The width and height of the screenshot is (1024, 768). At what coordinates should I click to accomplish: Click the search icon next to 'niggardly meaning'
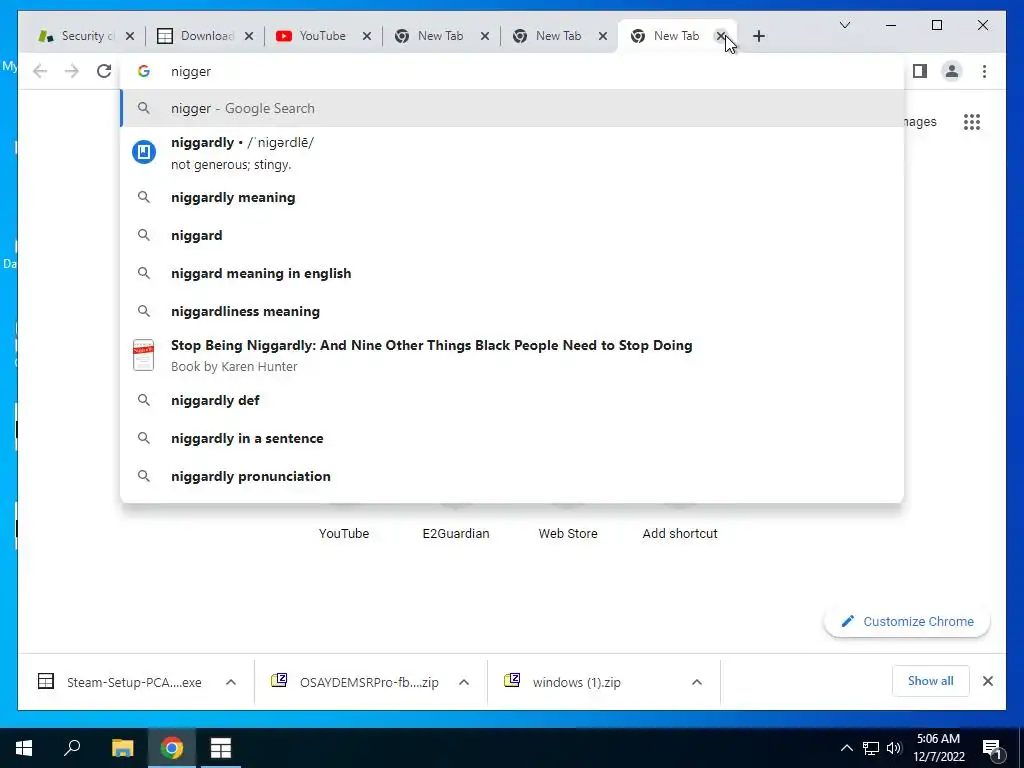tap(144, 197)
